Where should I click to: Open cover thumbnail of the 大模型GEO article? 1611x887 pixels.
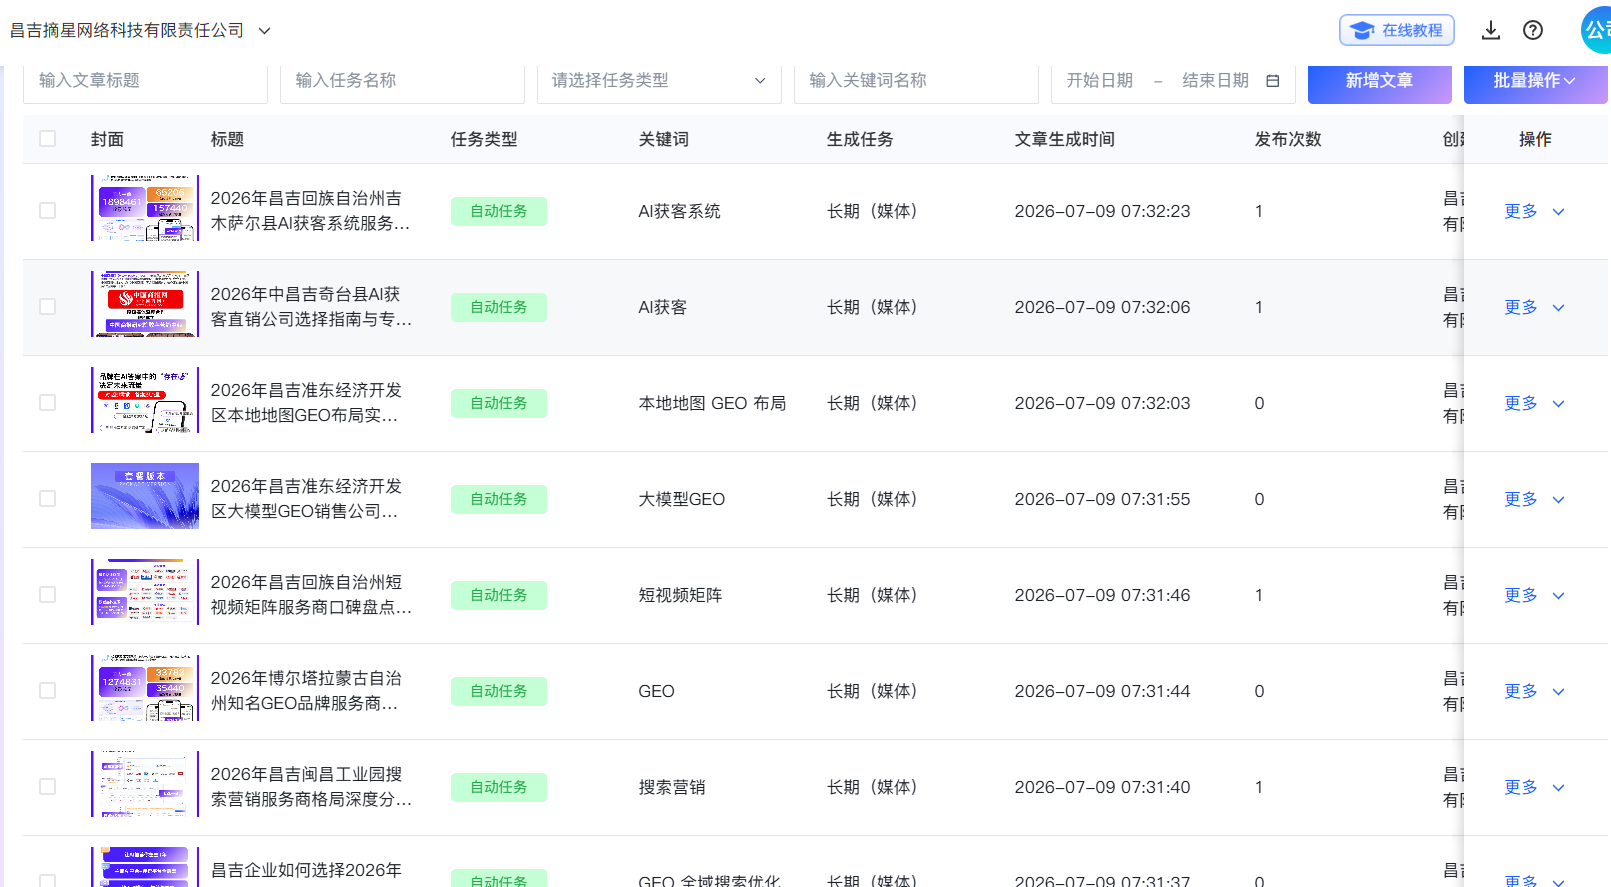(145, 496)
